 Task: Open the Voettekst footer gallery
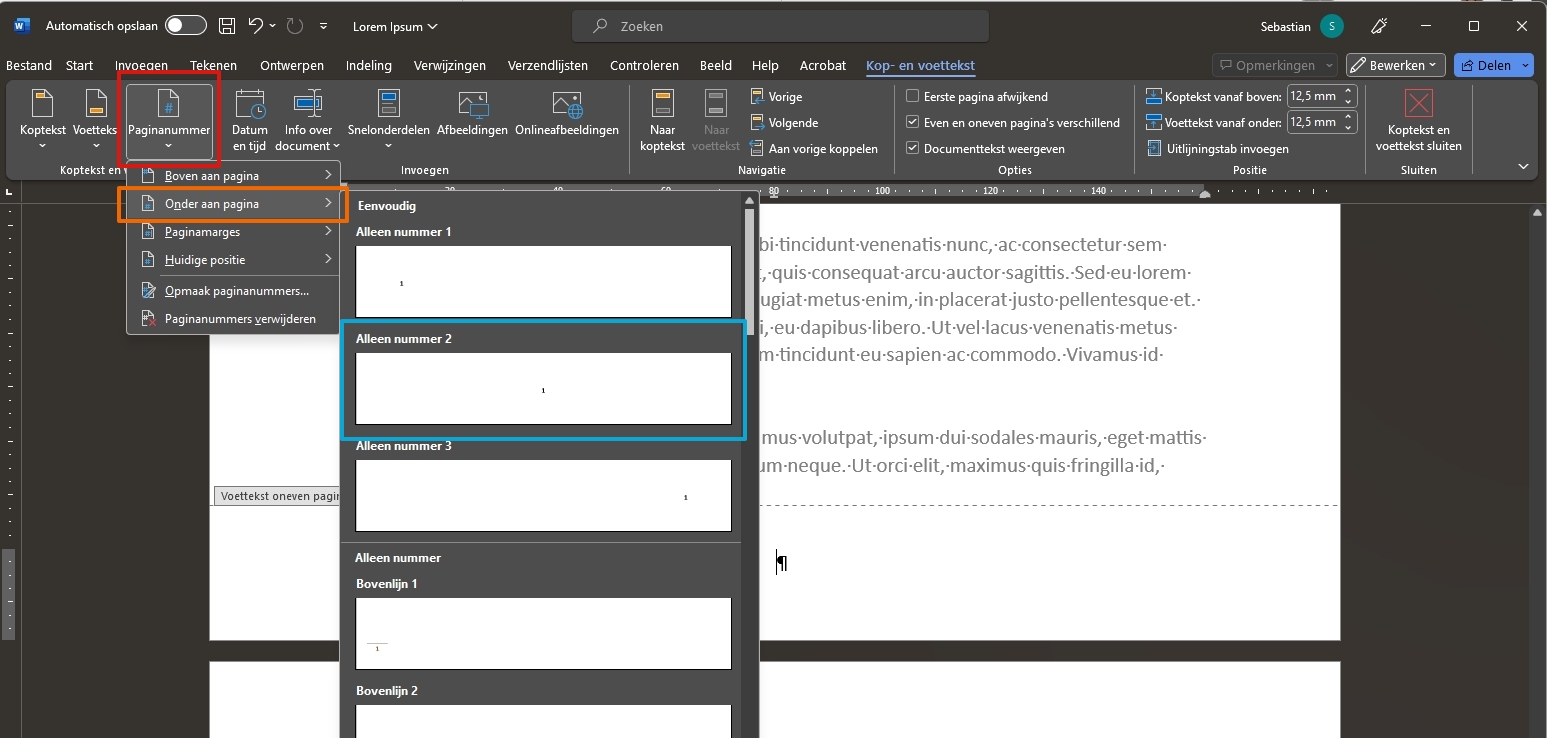click(95, 121)
